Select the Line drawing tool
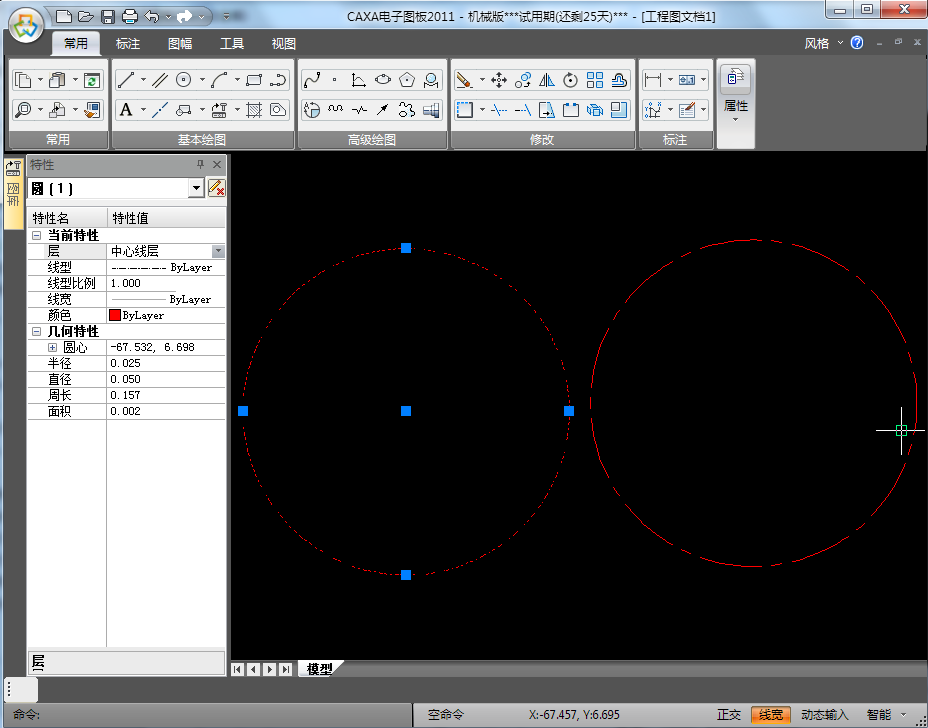The width and height of the screenshot is (928, 728). (126, 80)
